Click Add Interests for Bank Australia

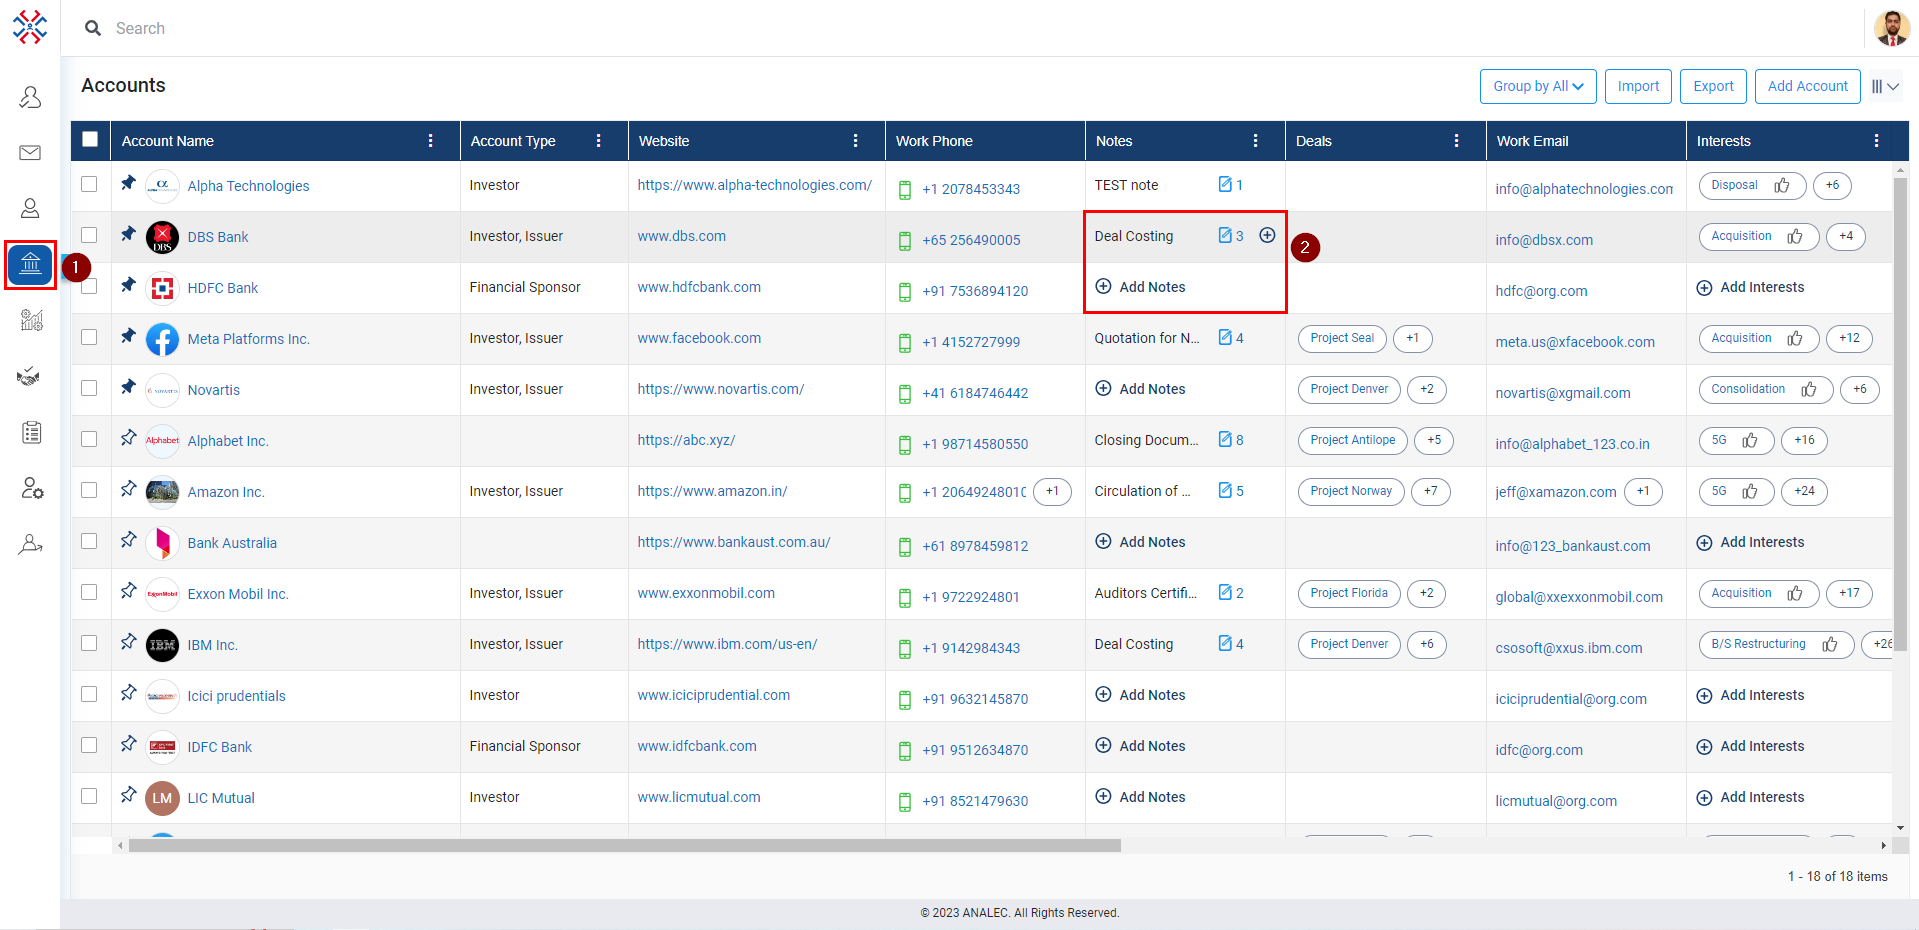(1750, 542)
